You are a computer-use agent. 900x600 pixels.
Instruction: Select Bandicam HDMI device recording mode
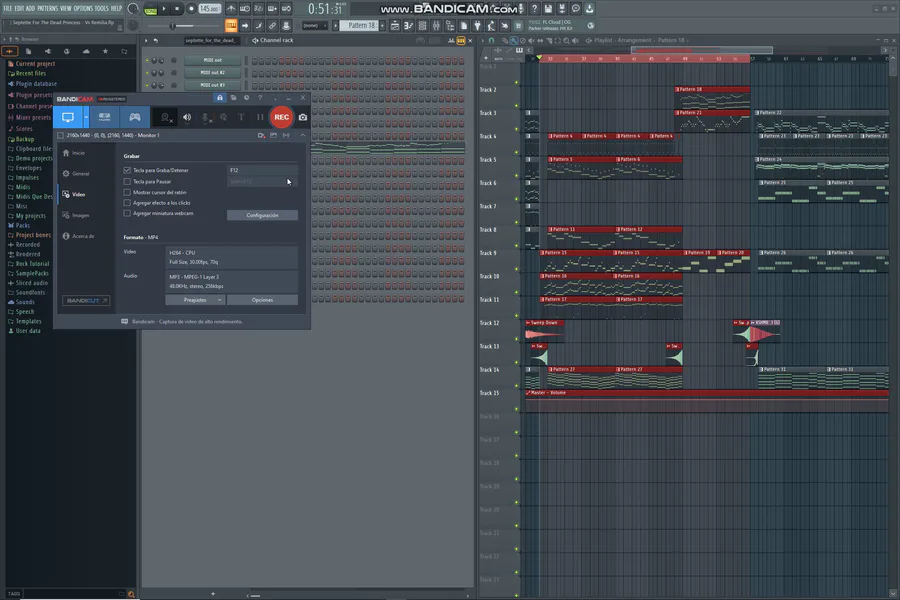[104, 117]
